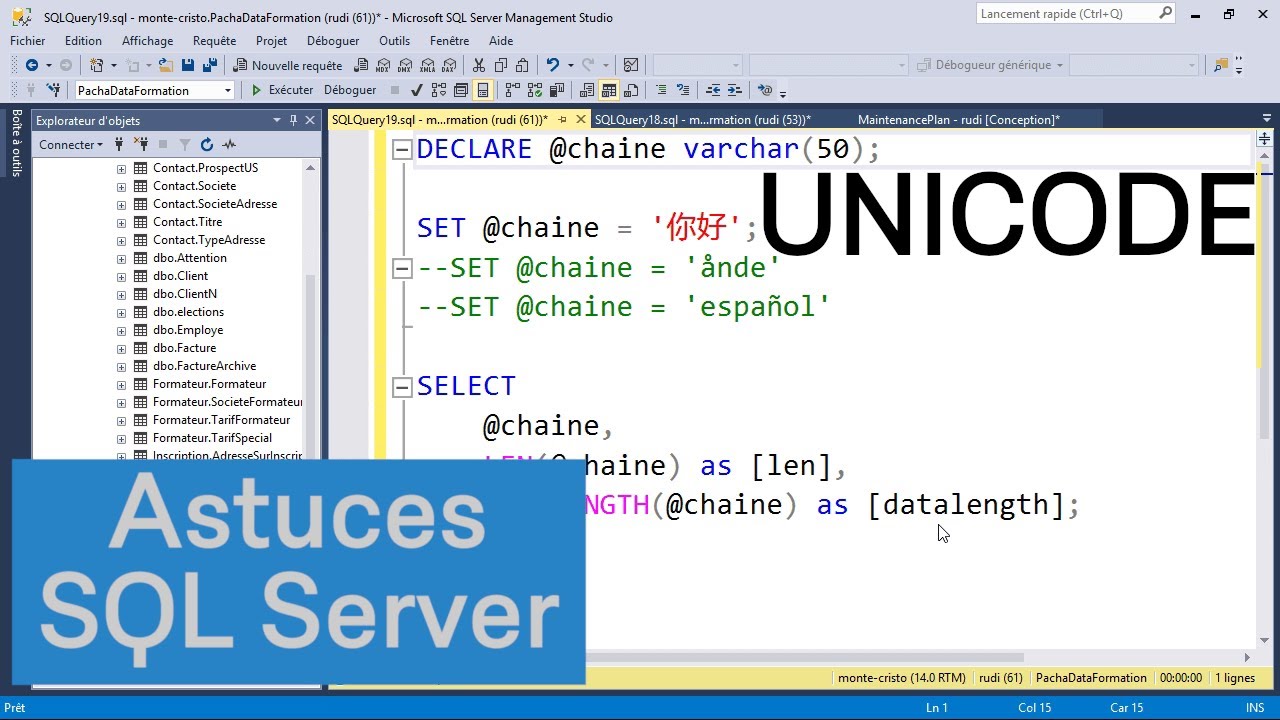Collapse the DECLARE statement outline region
The height and width of the screenshot is (720, 1280).
pos(402,150)
